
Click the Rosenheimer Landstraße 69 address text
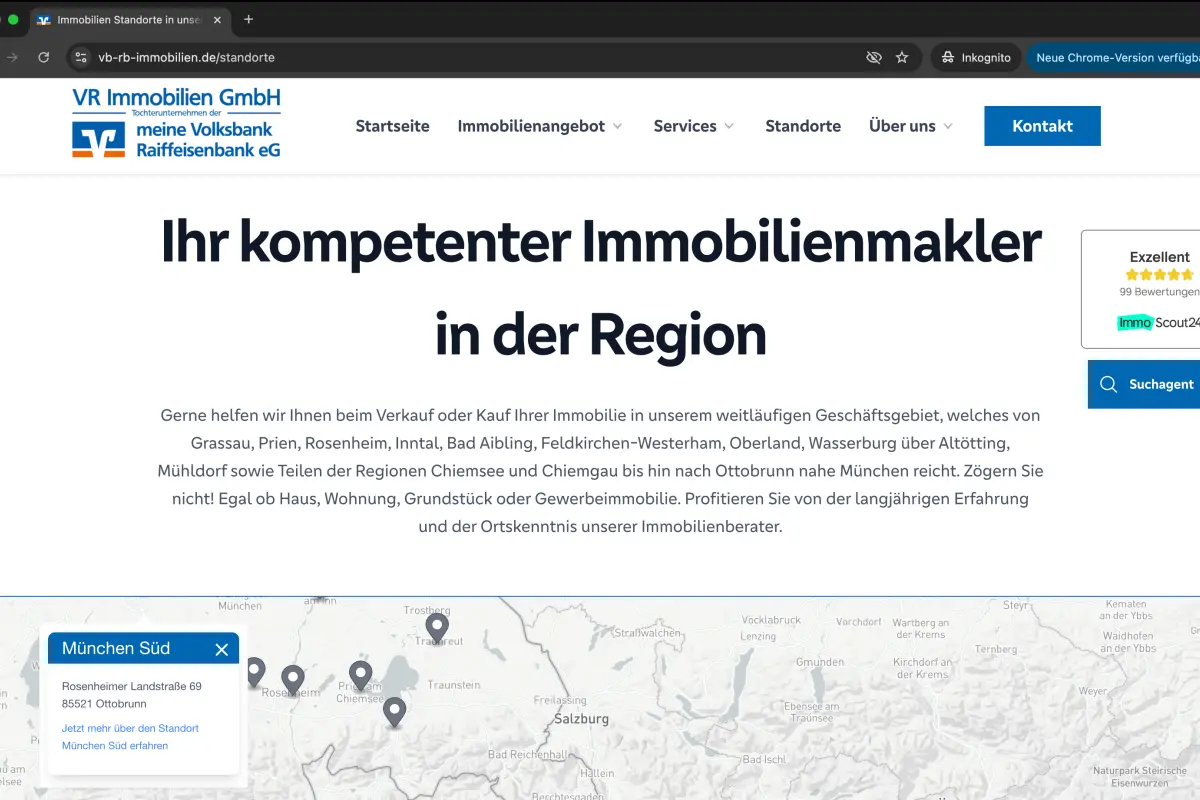[132, 686]
